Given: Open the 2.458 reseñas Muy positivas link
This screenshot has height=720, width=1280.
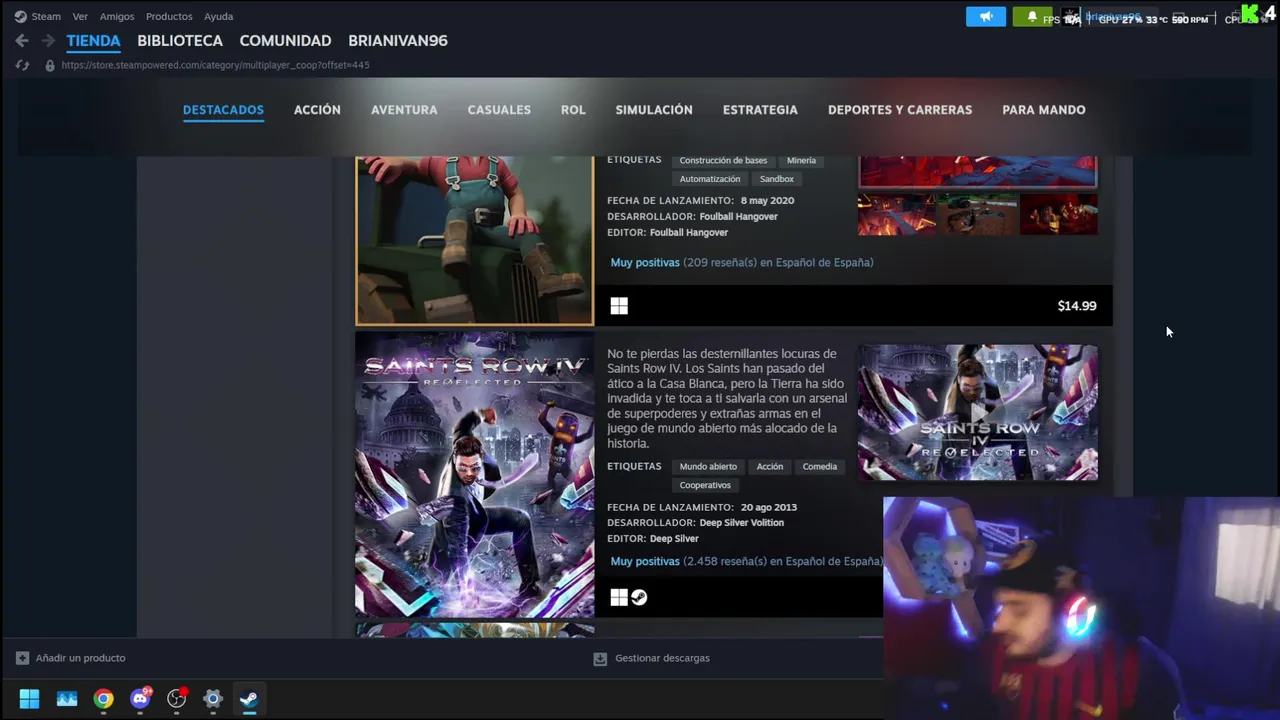Looking at the screenshot, I should [747, 562].
